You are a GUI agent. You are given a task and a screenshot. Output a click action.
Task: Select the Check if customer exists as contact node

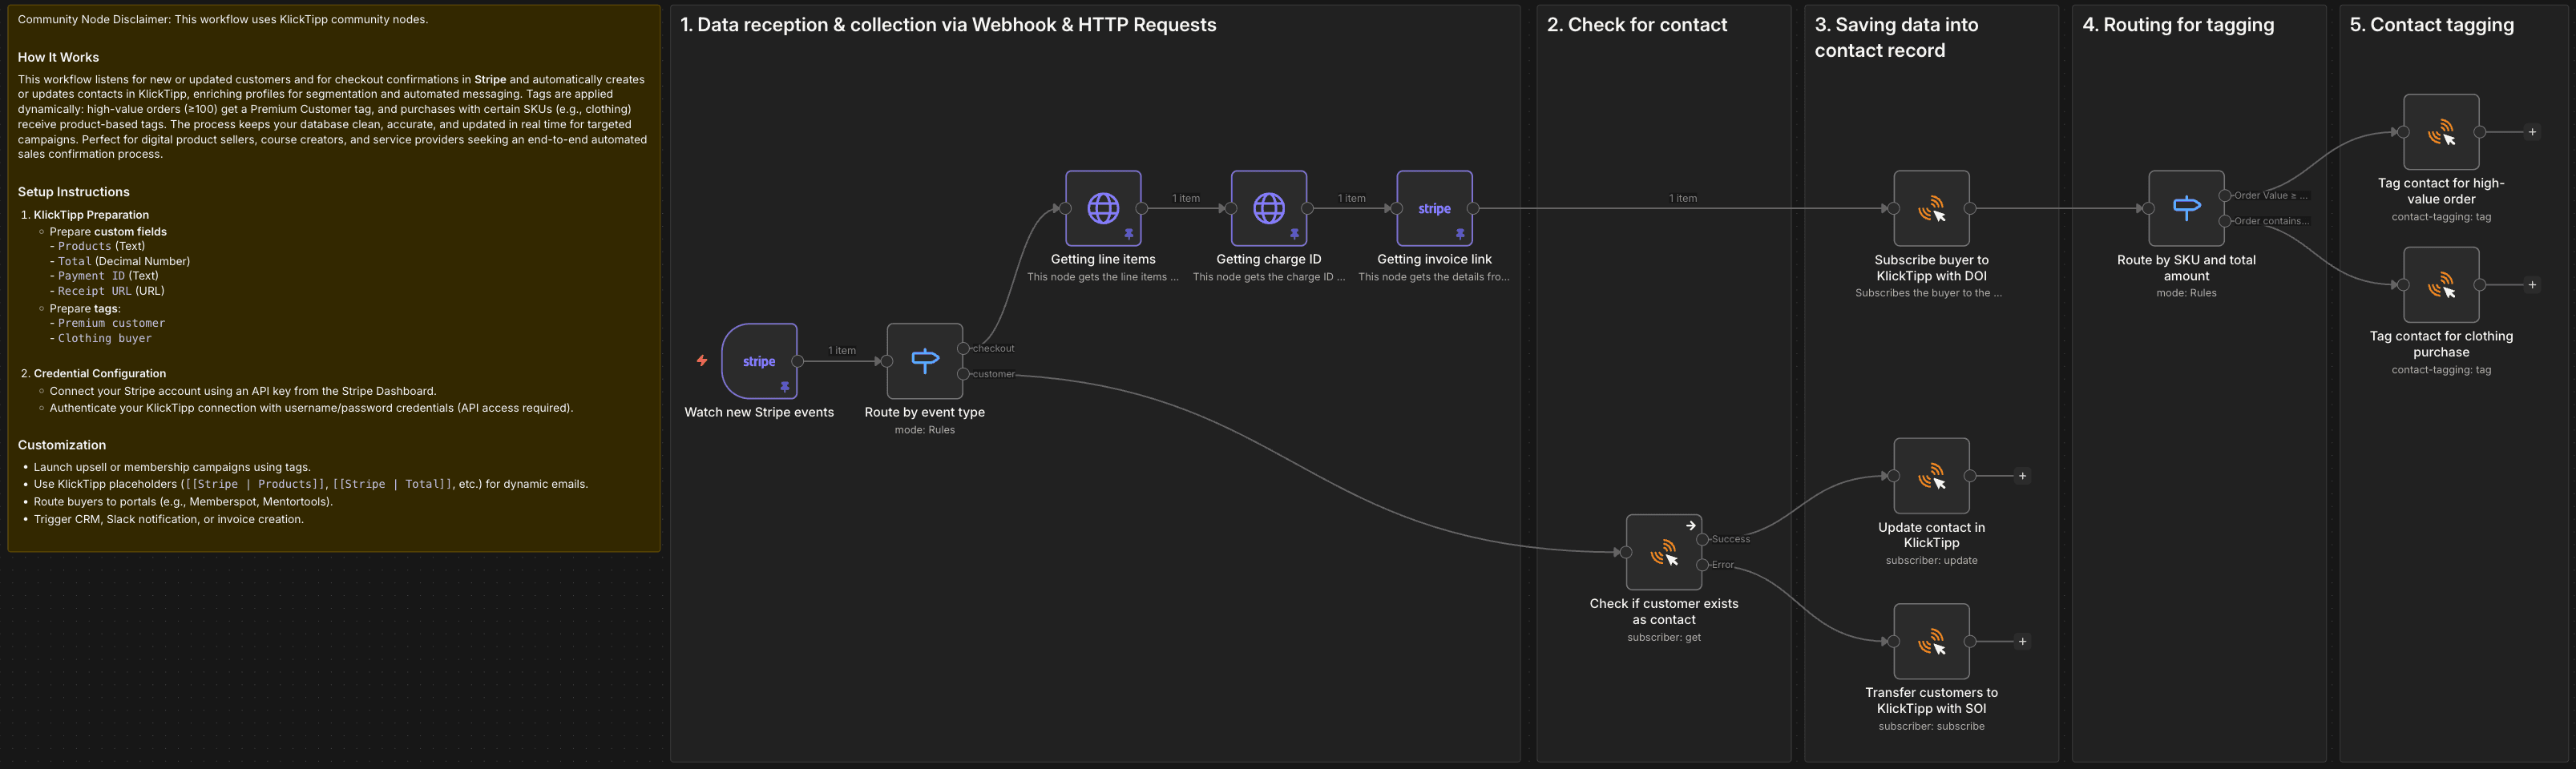click(x=1663, y=551)
